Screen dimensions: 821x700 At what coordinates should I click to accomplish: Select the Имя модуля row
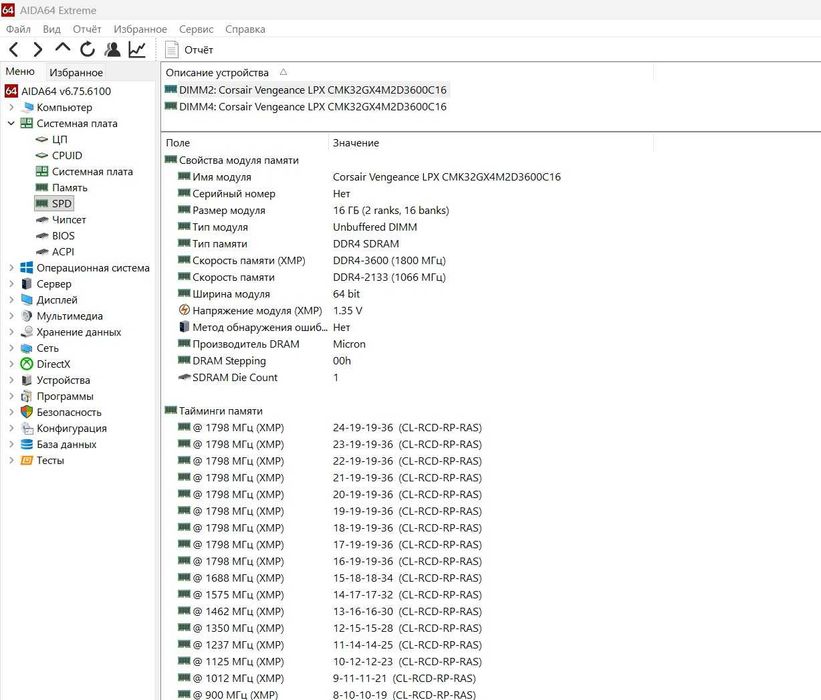(x=369, y=177)
